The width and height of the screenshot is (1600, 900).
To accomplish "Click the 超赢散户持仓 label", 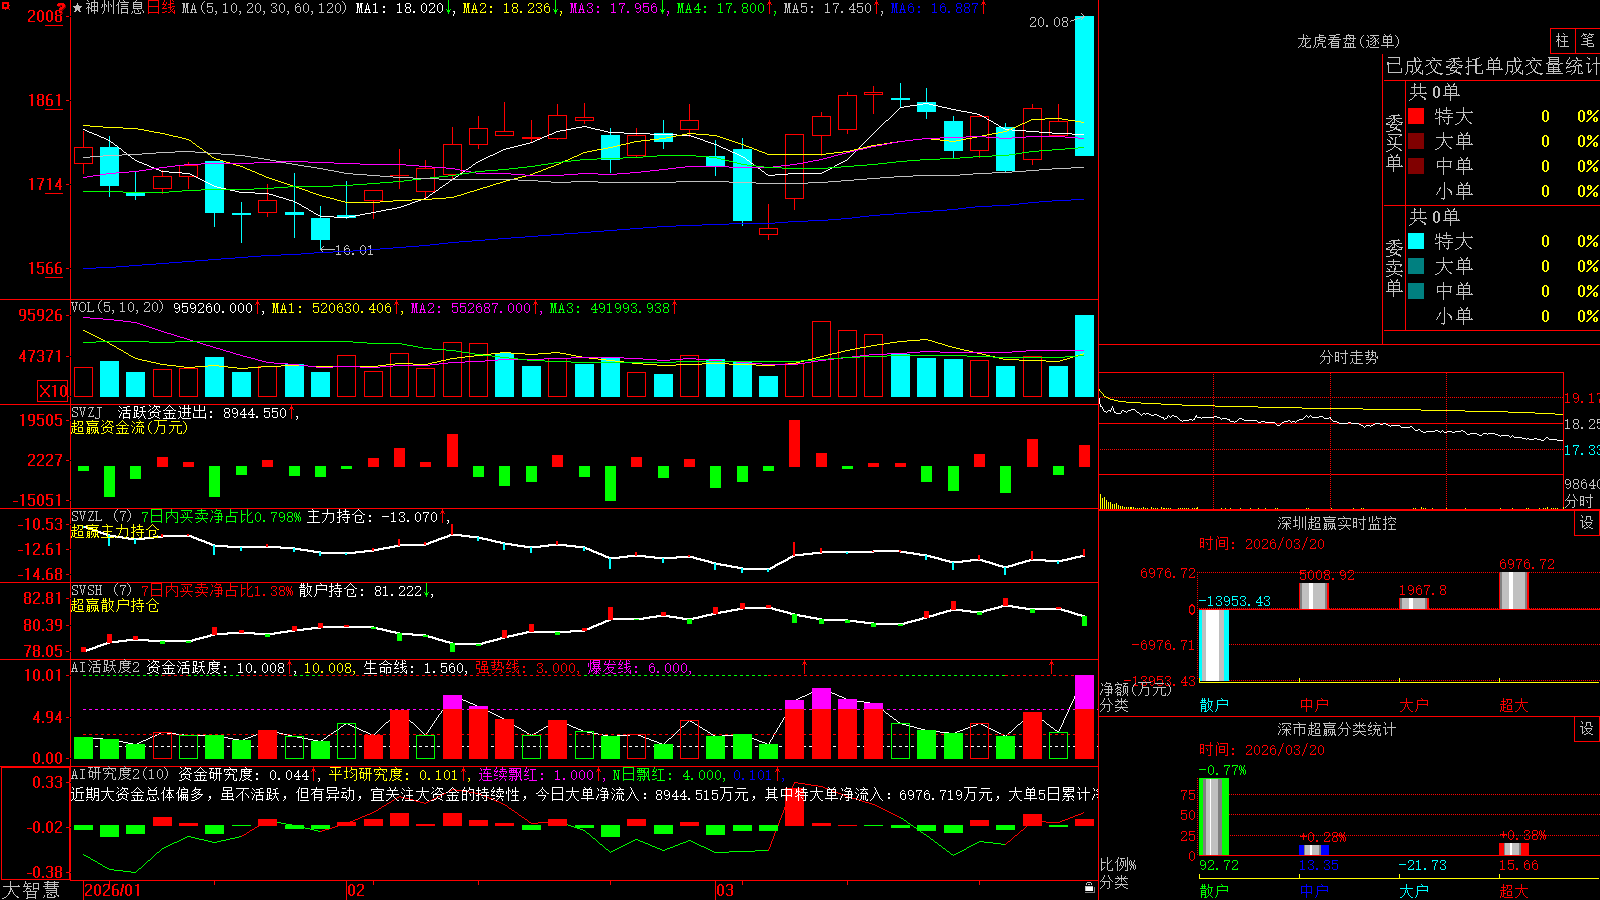I will (x=115, y=605).
